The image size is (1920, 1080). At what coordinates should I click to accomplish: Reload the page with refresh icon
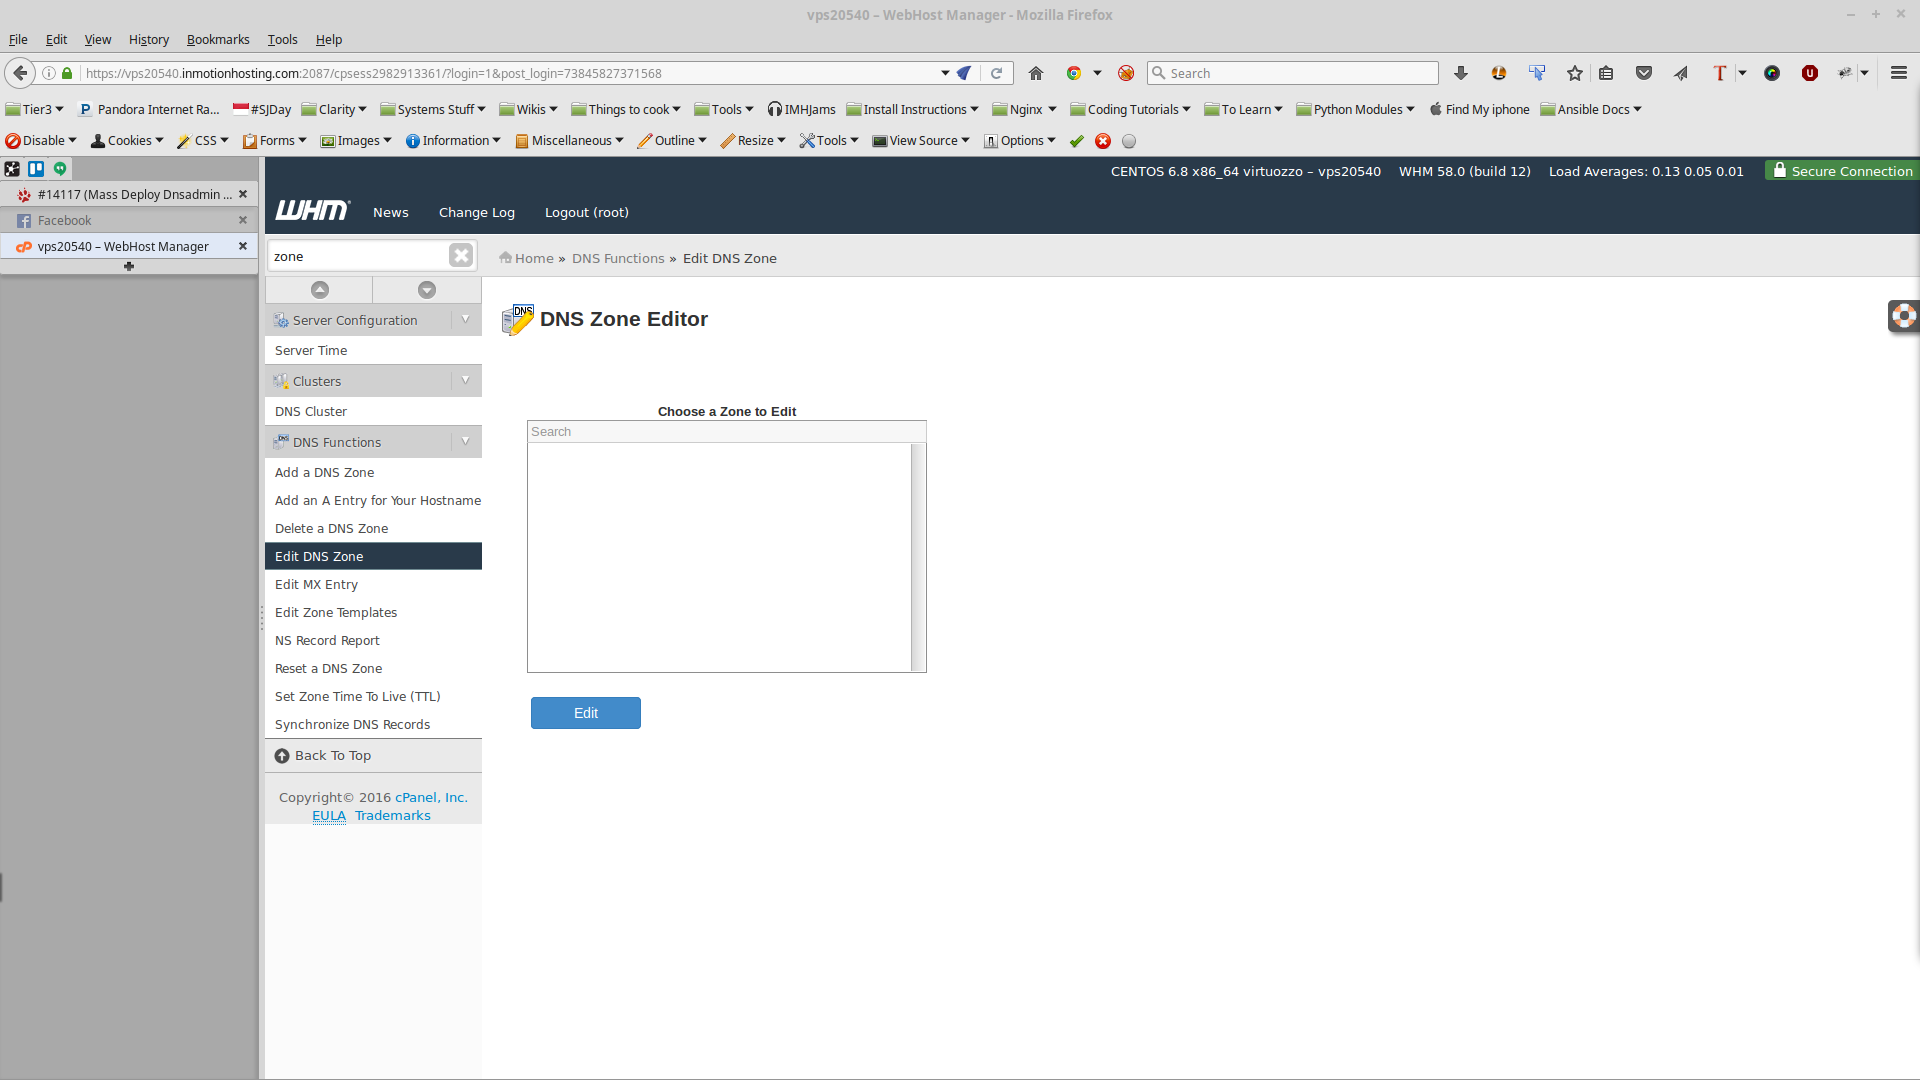click(x=996, y=73)
